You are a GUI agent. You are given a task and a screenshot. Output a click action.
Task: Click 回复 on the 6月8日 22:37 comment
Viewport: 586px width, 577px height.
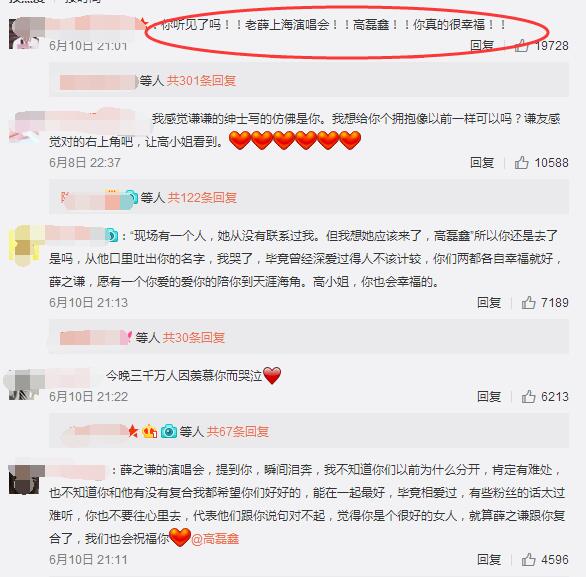point(482,163)
